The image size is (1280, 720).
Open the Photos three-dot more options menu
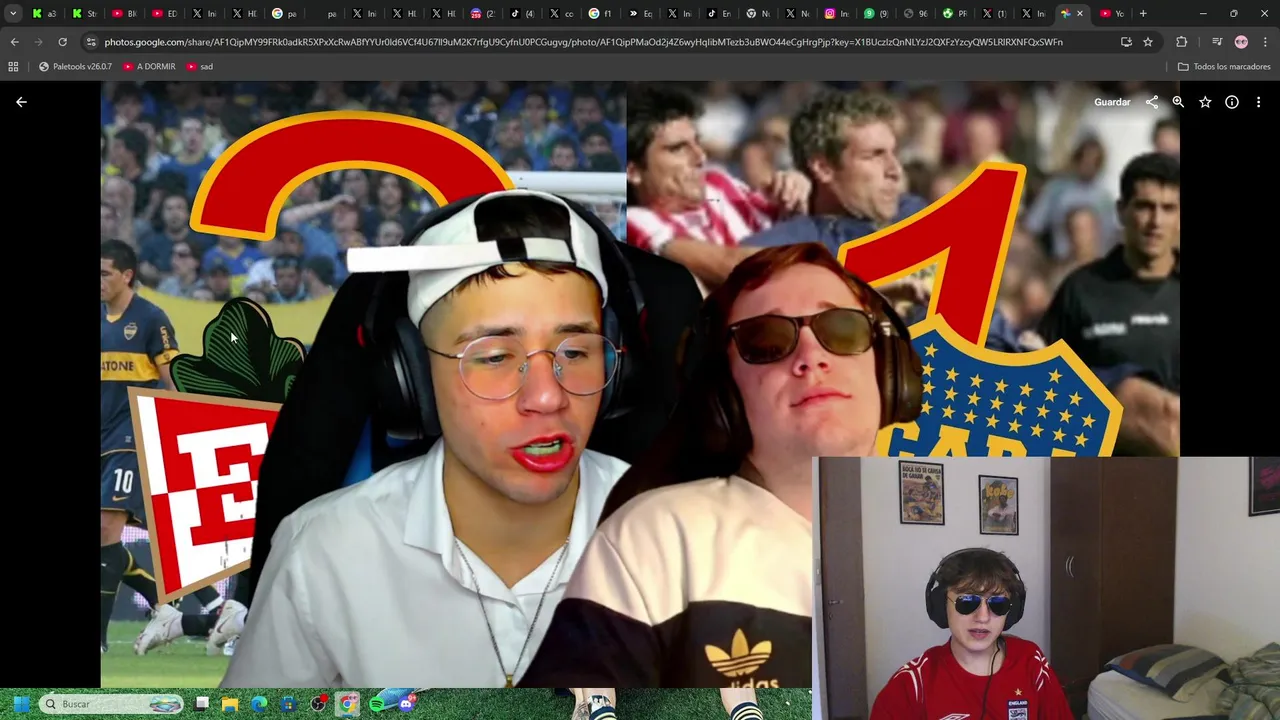1258,102
